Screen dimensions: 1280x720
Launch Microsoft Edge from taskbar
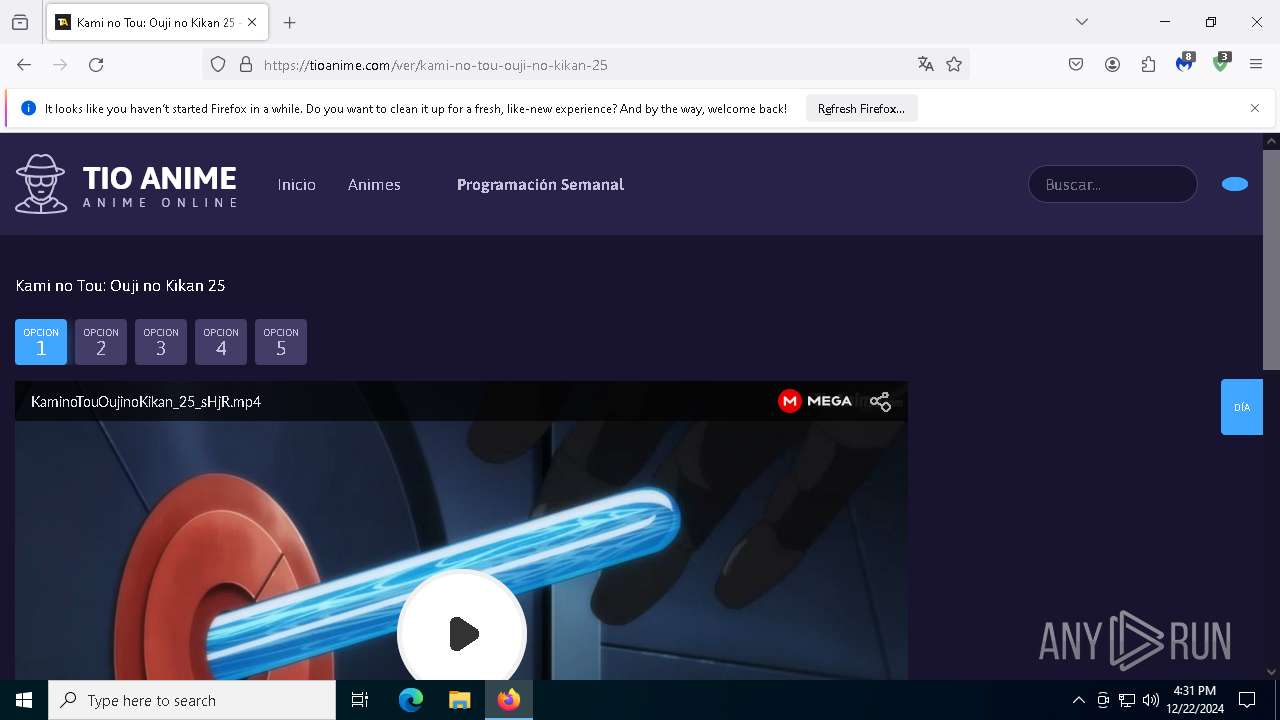[411, 700]
